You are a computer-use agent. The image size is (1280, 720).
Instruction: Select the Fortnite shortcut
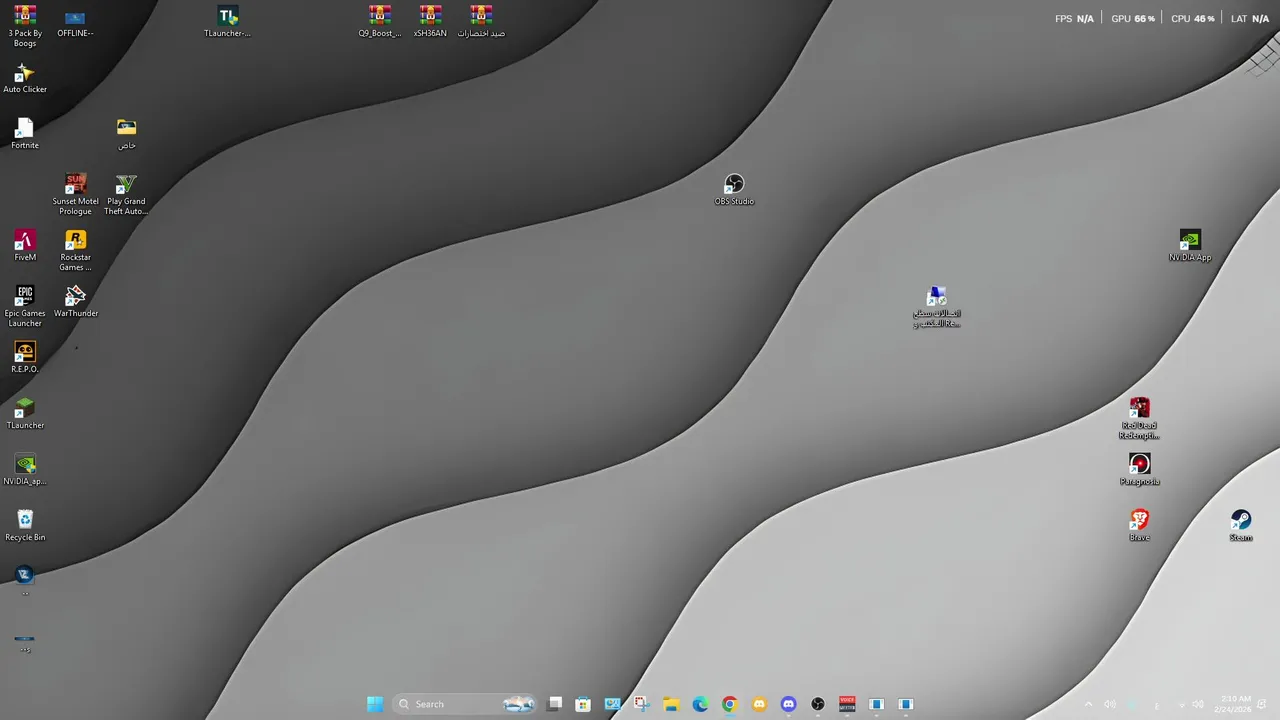click(25, 134)
